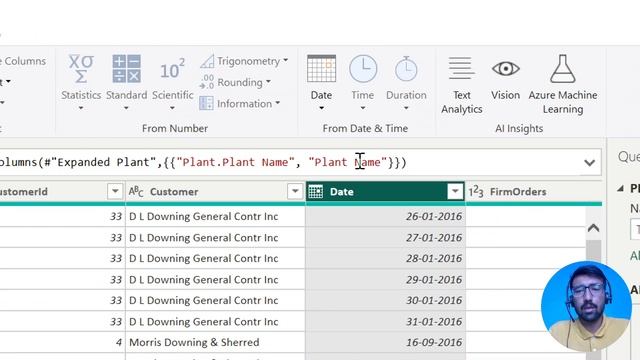Image resolution: width=640 pixels, height=360 pixels.
Task: Open the CustomerId column filter dropdown
Action: [x=115, y=191]
